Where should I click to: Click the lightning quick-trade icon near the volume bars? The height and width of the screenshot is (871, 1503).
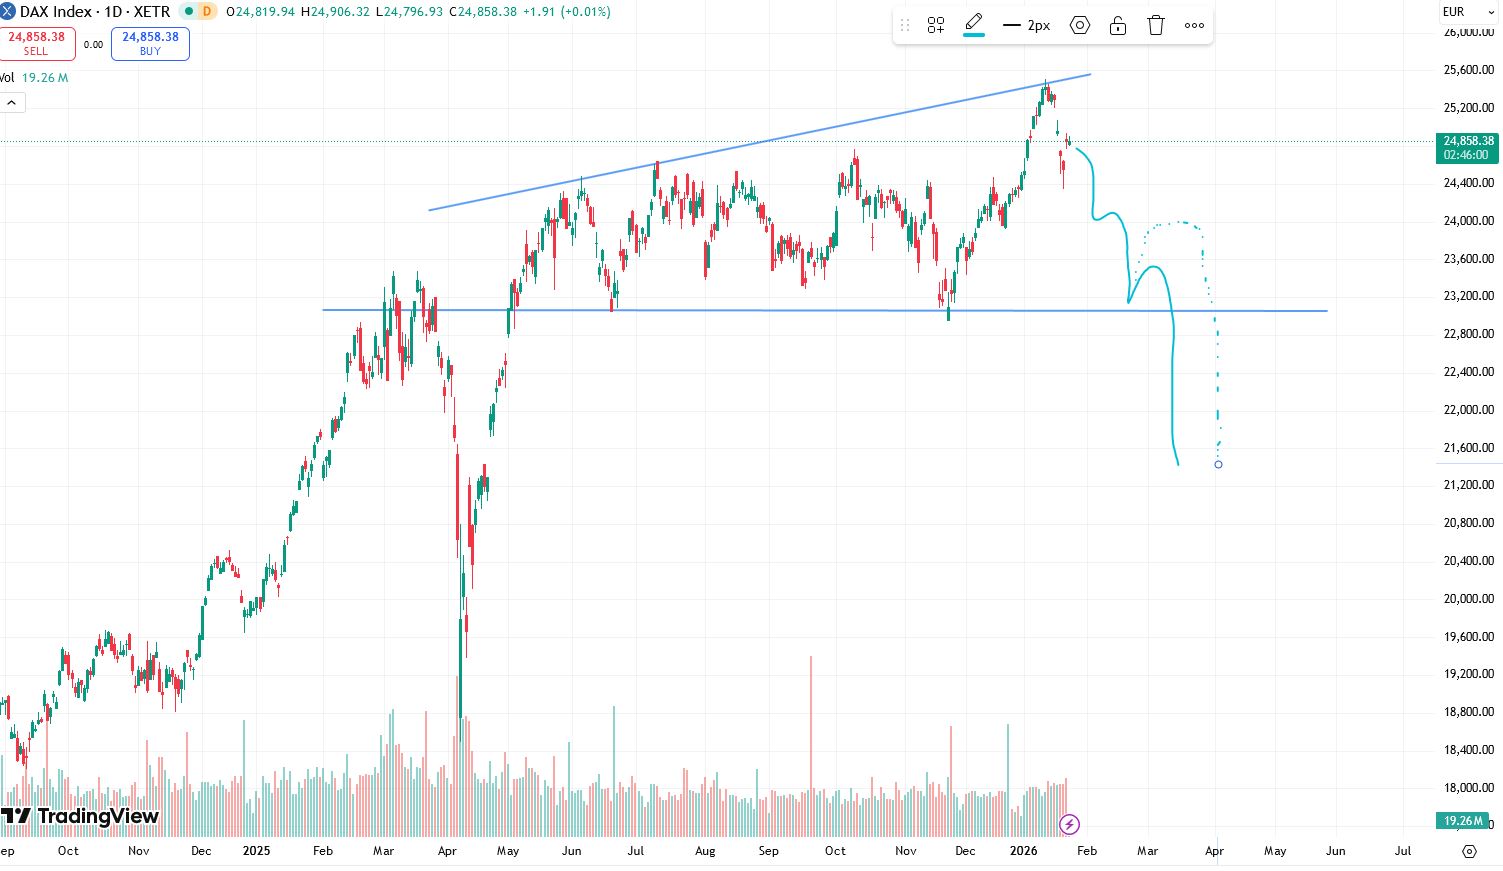pos(1069,825)
